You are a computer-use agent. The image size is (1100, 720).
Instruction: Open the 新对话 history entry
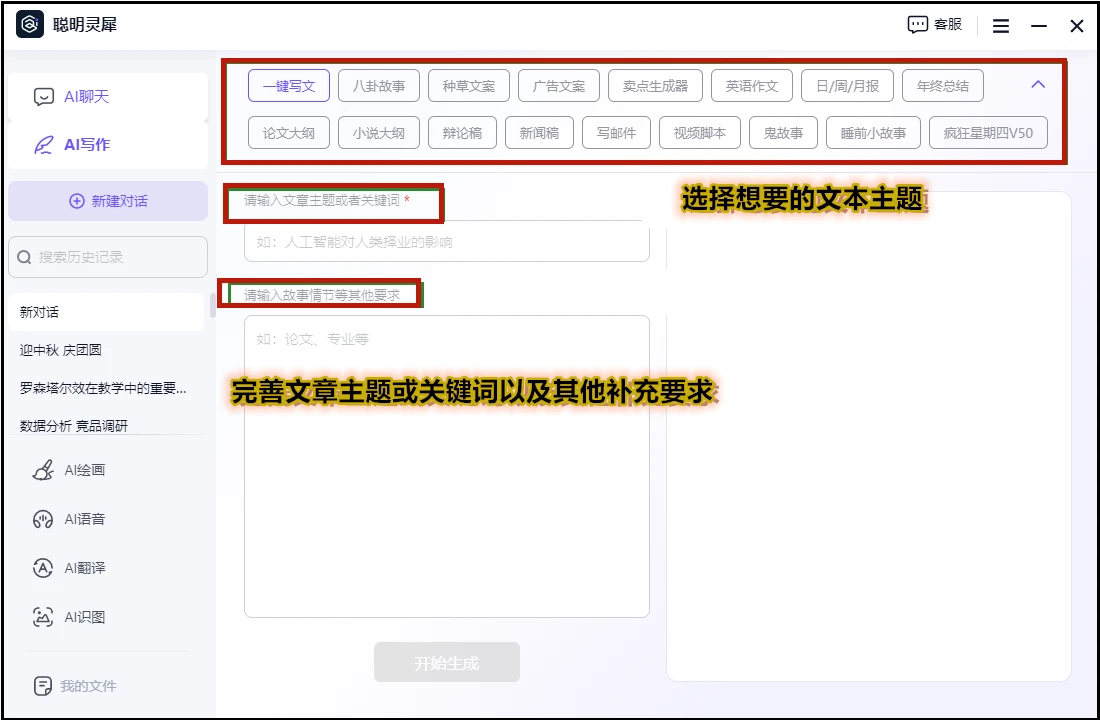(107, 312)
